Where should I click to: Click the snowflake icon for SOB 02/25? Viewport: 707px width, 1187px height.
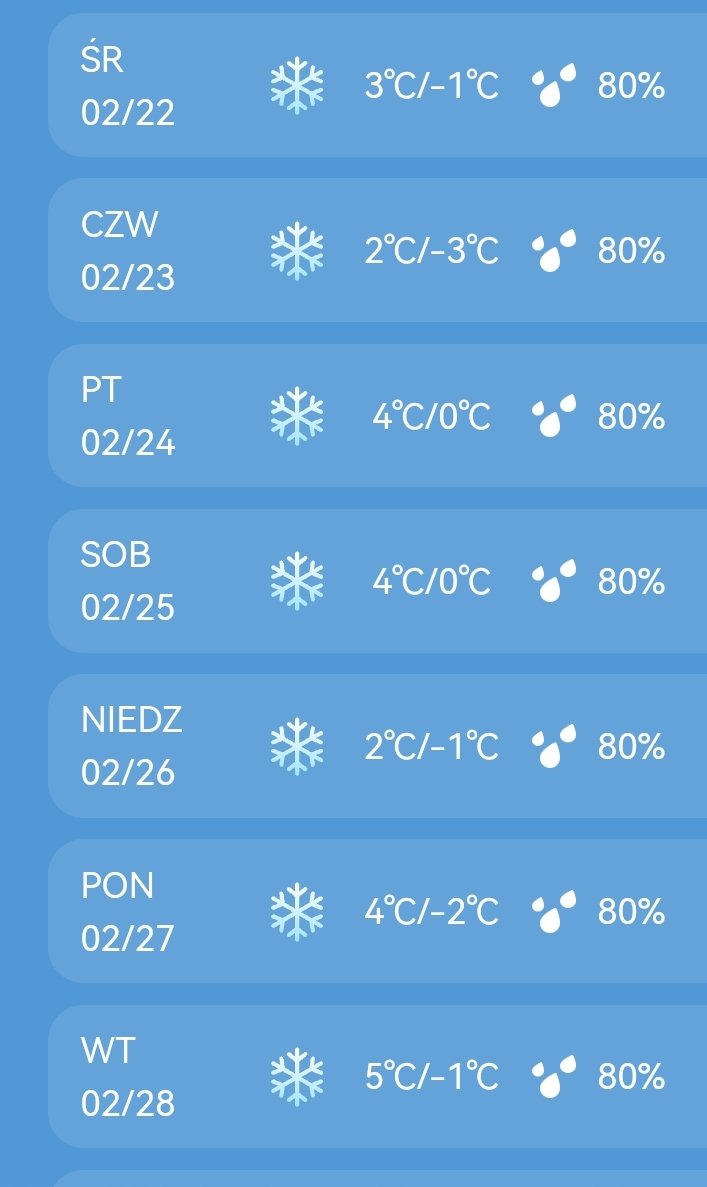(x=297, y=581)
